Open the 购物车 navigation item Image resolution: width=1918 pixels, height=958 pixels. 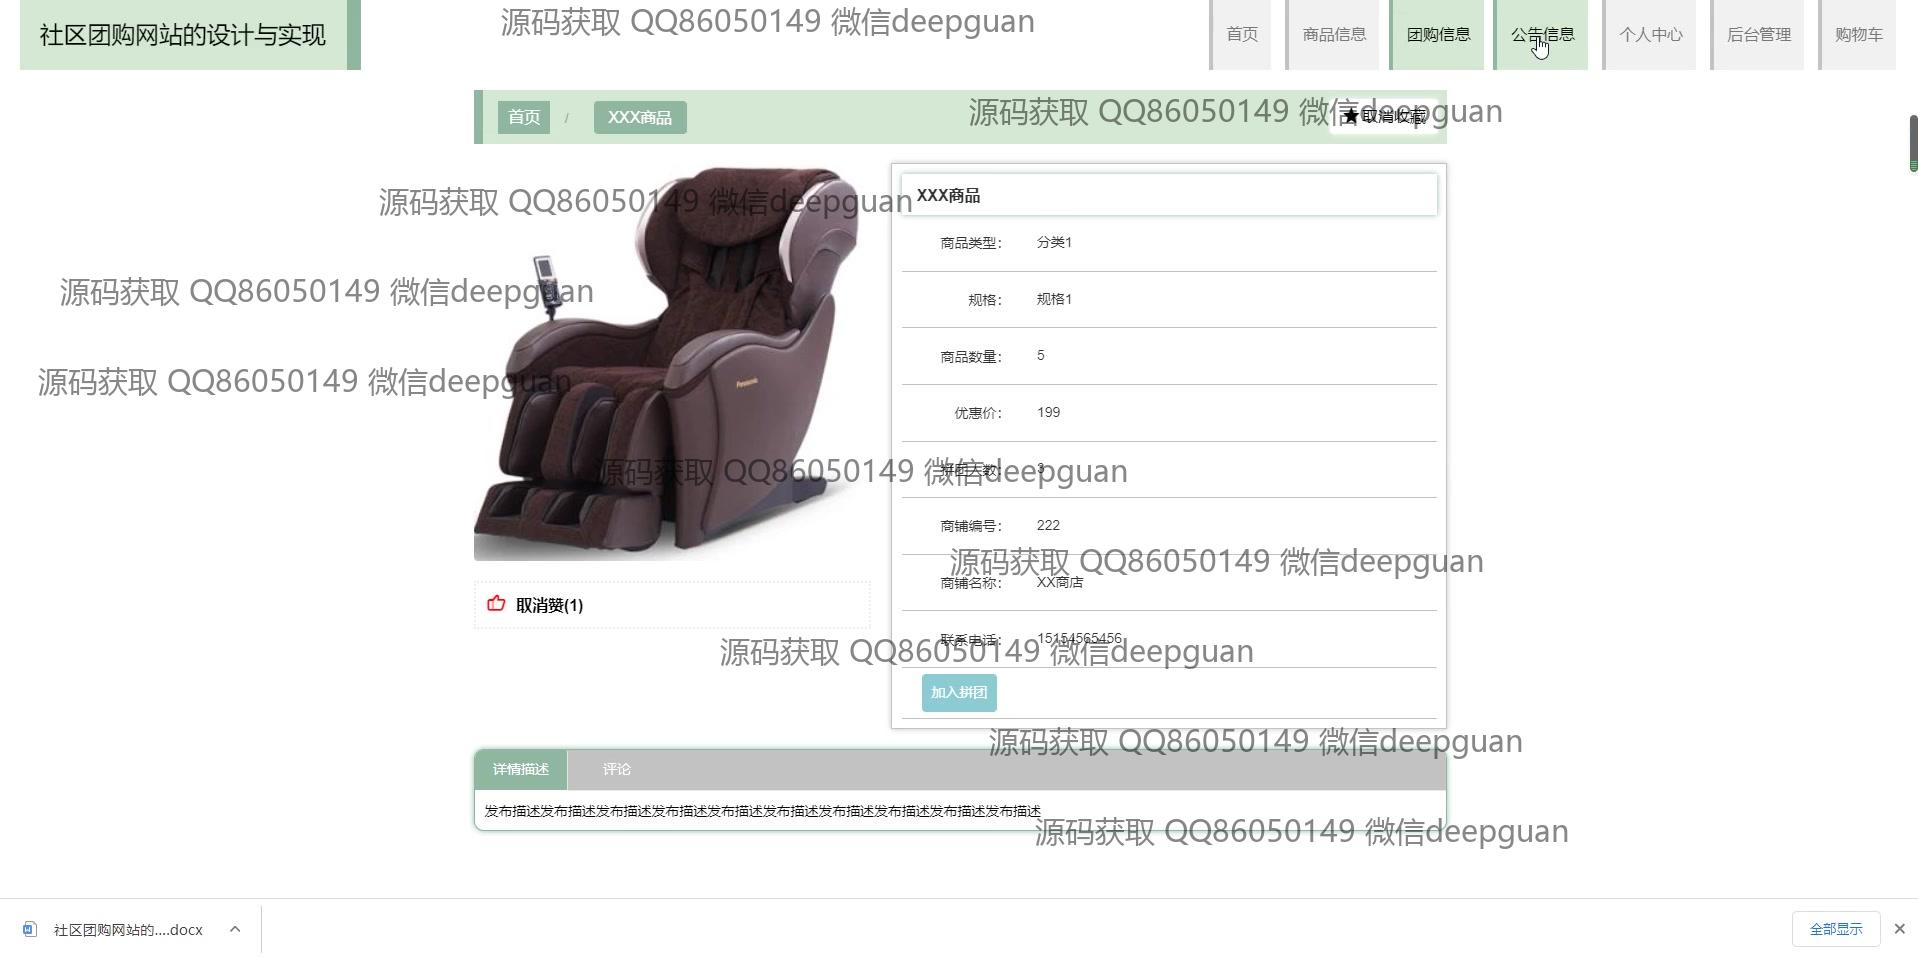pyautogui.click(x=1857, y=35)
